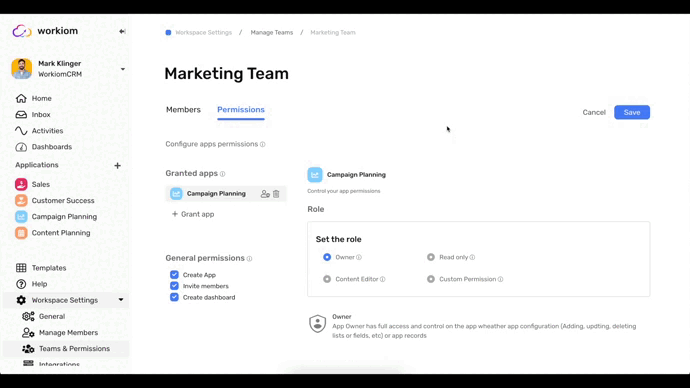690x388 pixels.
Task: Switch to the Members tab
Action: coord(183,110)
